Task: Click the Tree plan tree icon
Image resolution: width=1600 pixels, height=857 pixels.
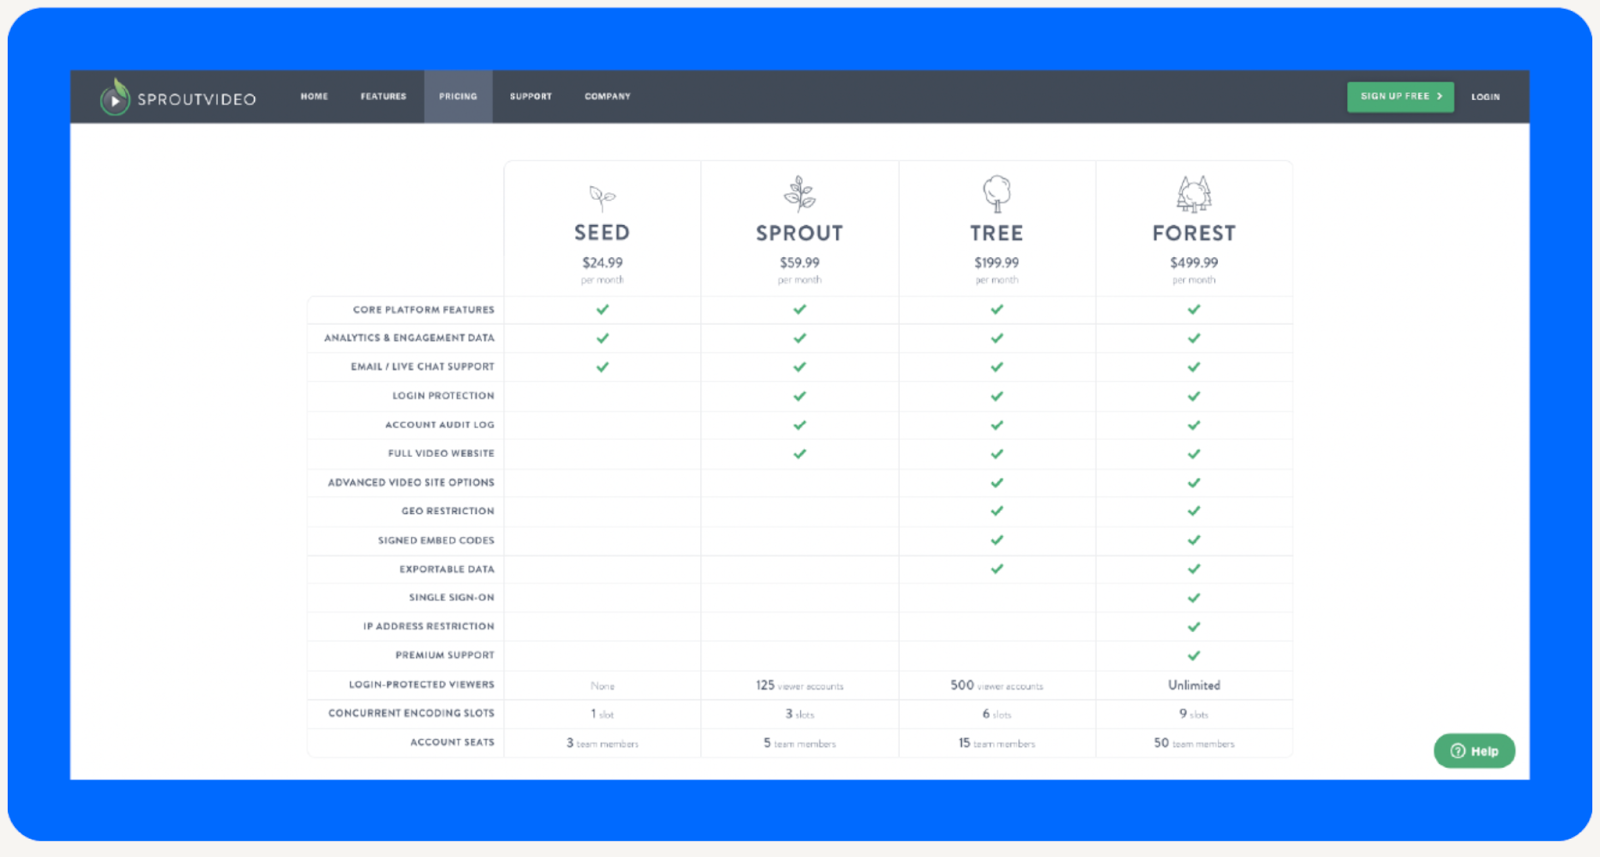Action: (996, 194)
